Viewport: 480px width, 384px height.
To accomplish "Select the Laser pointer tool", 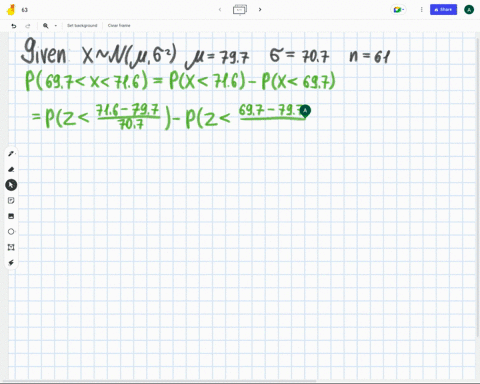I will 11,263.
